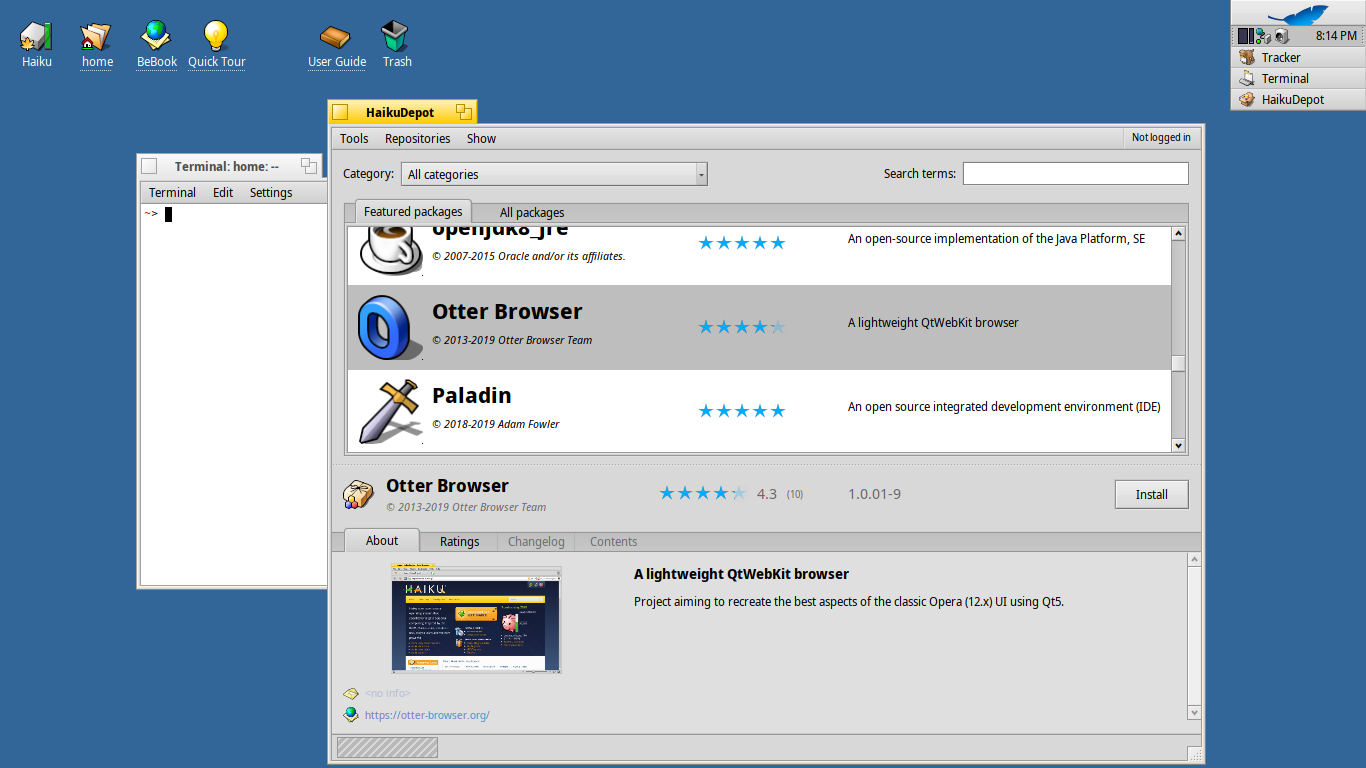Click into the Search terms field

tap(1075, 173)
